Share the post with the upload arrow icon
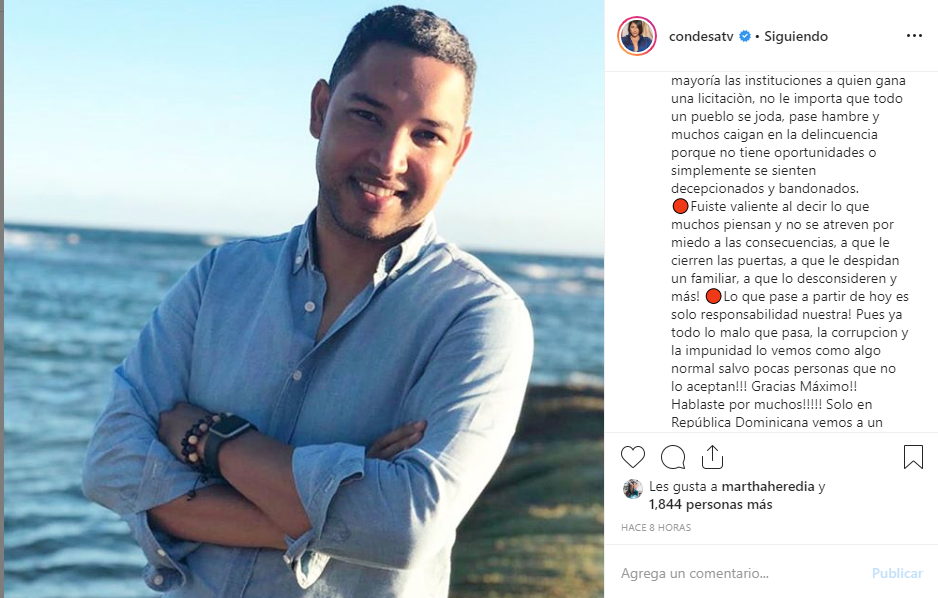938x598 pixels. [712, 457]
